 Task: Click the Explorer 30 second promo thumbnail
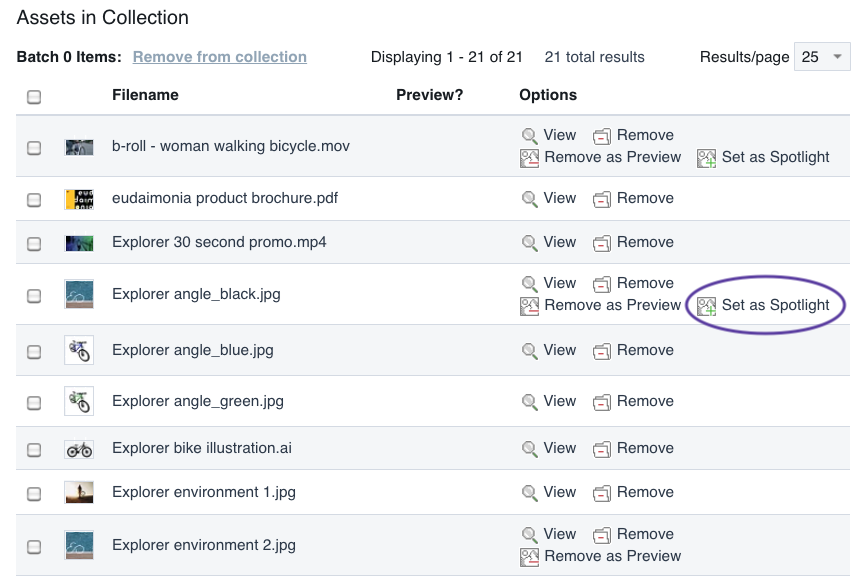tap(79, 243)
